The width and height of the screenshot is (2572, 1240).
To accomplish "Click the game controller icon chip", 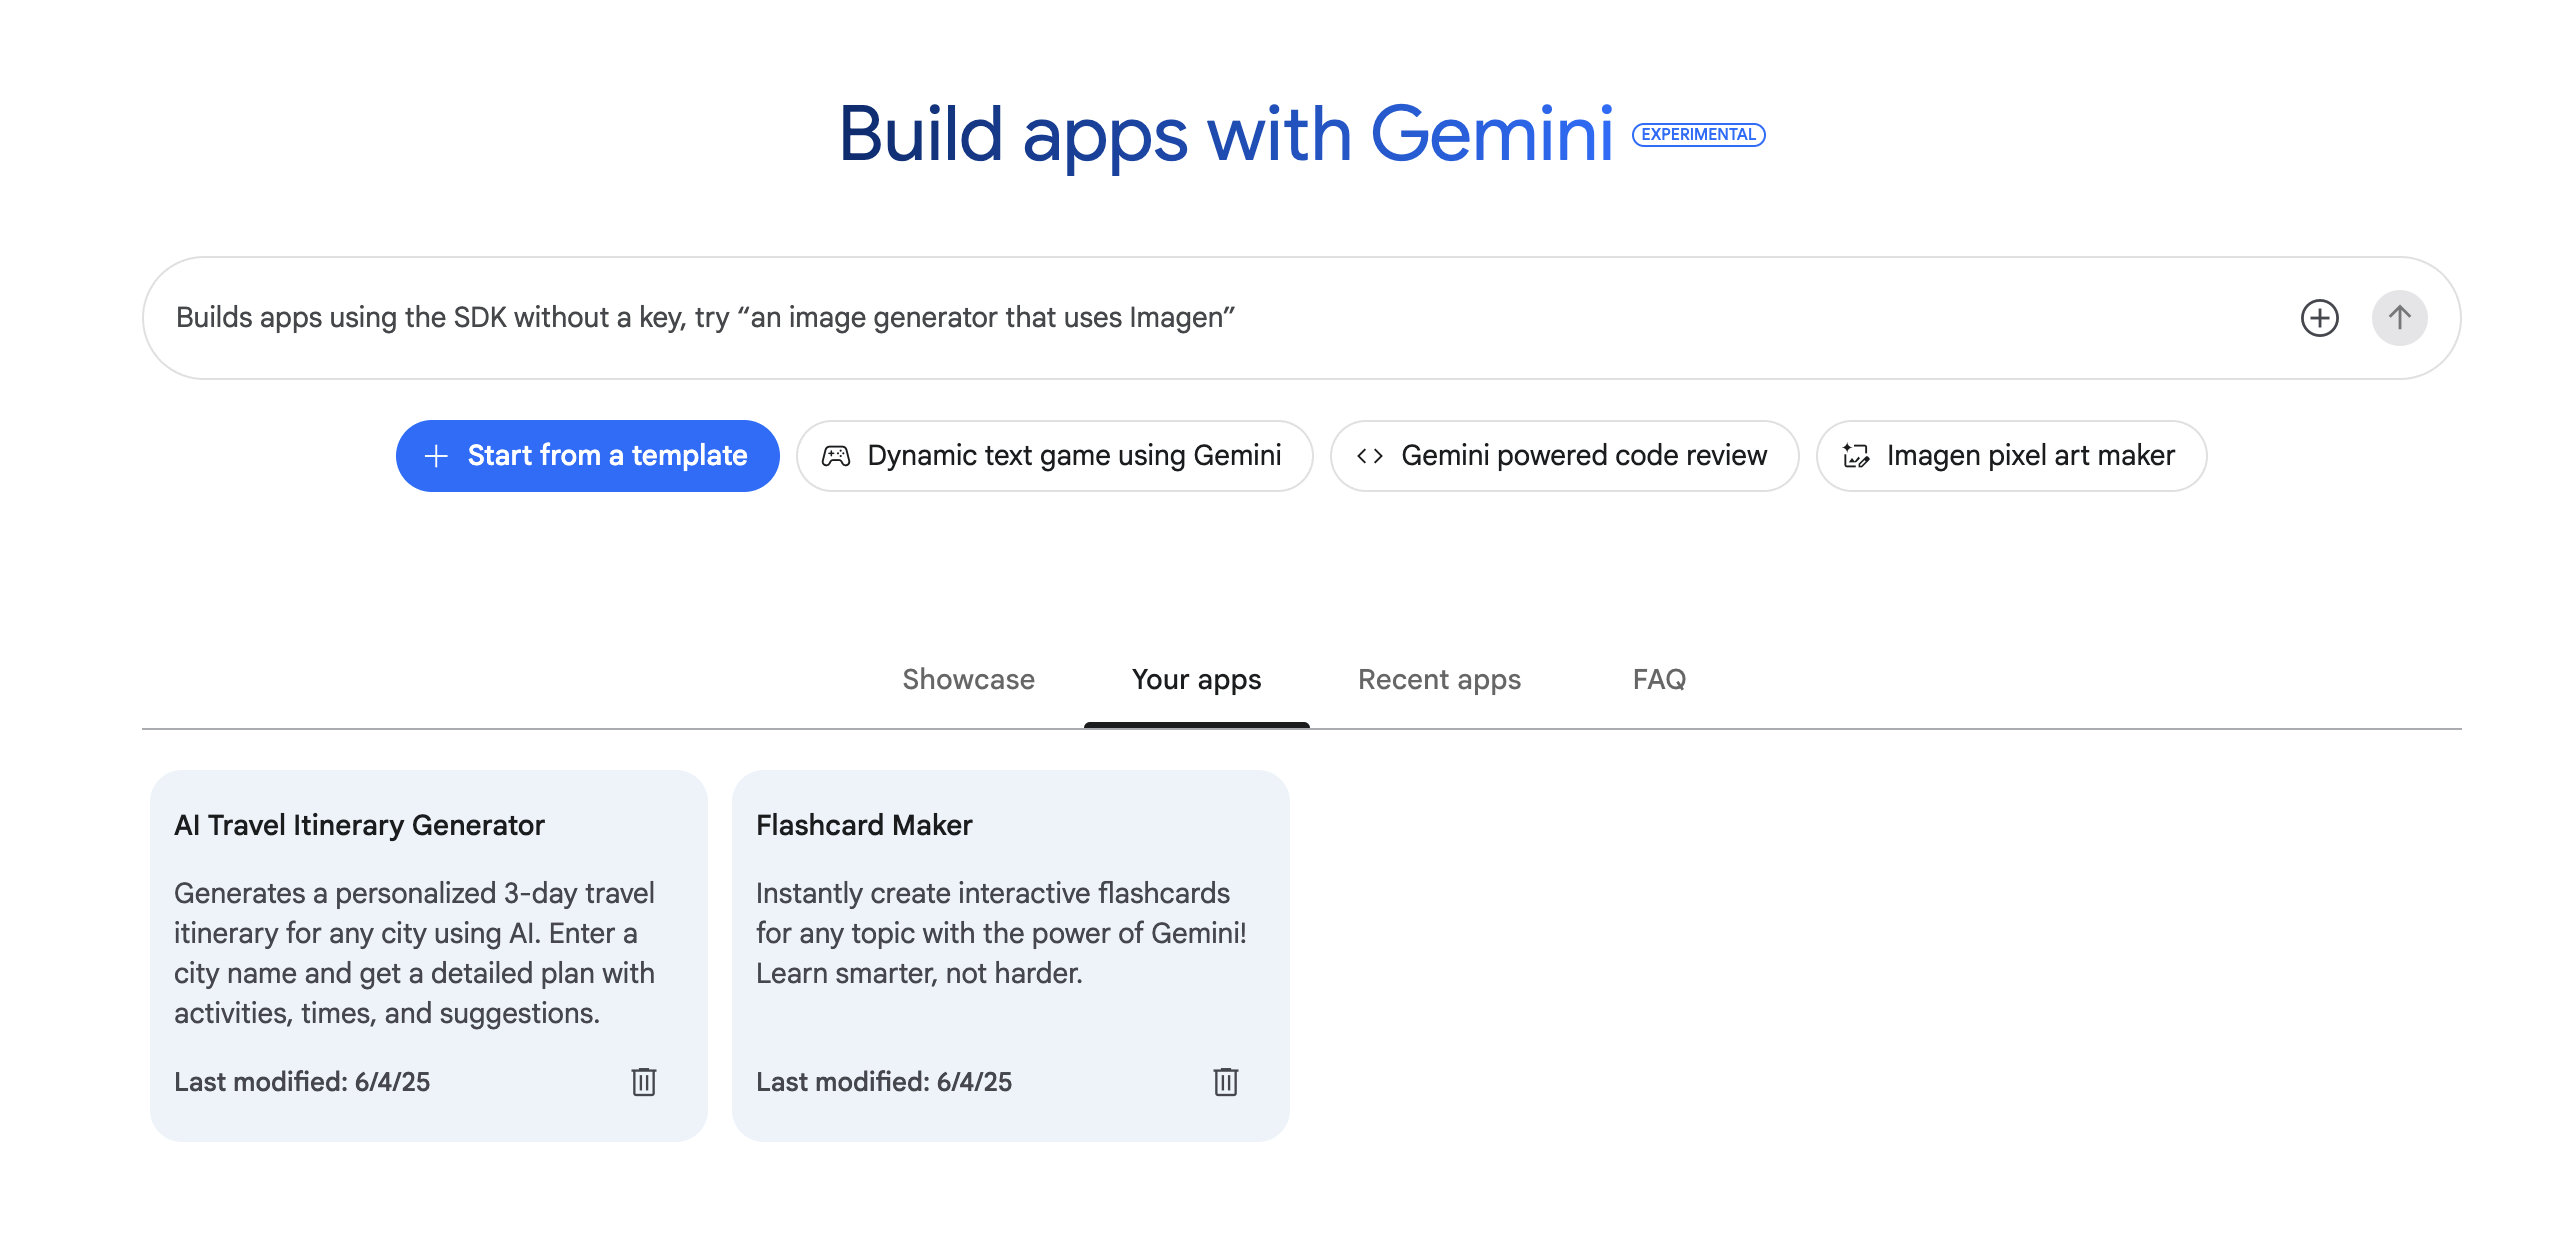I will (836, 456).
